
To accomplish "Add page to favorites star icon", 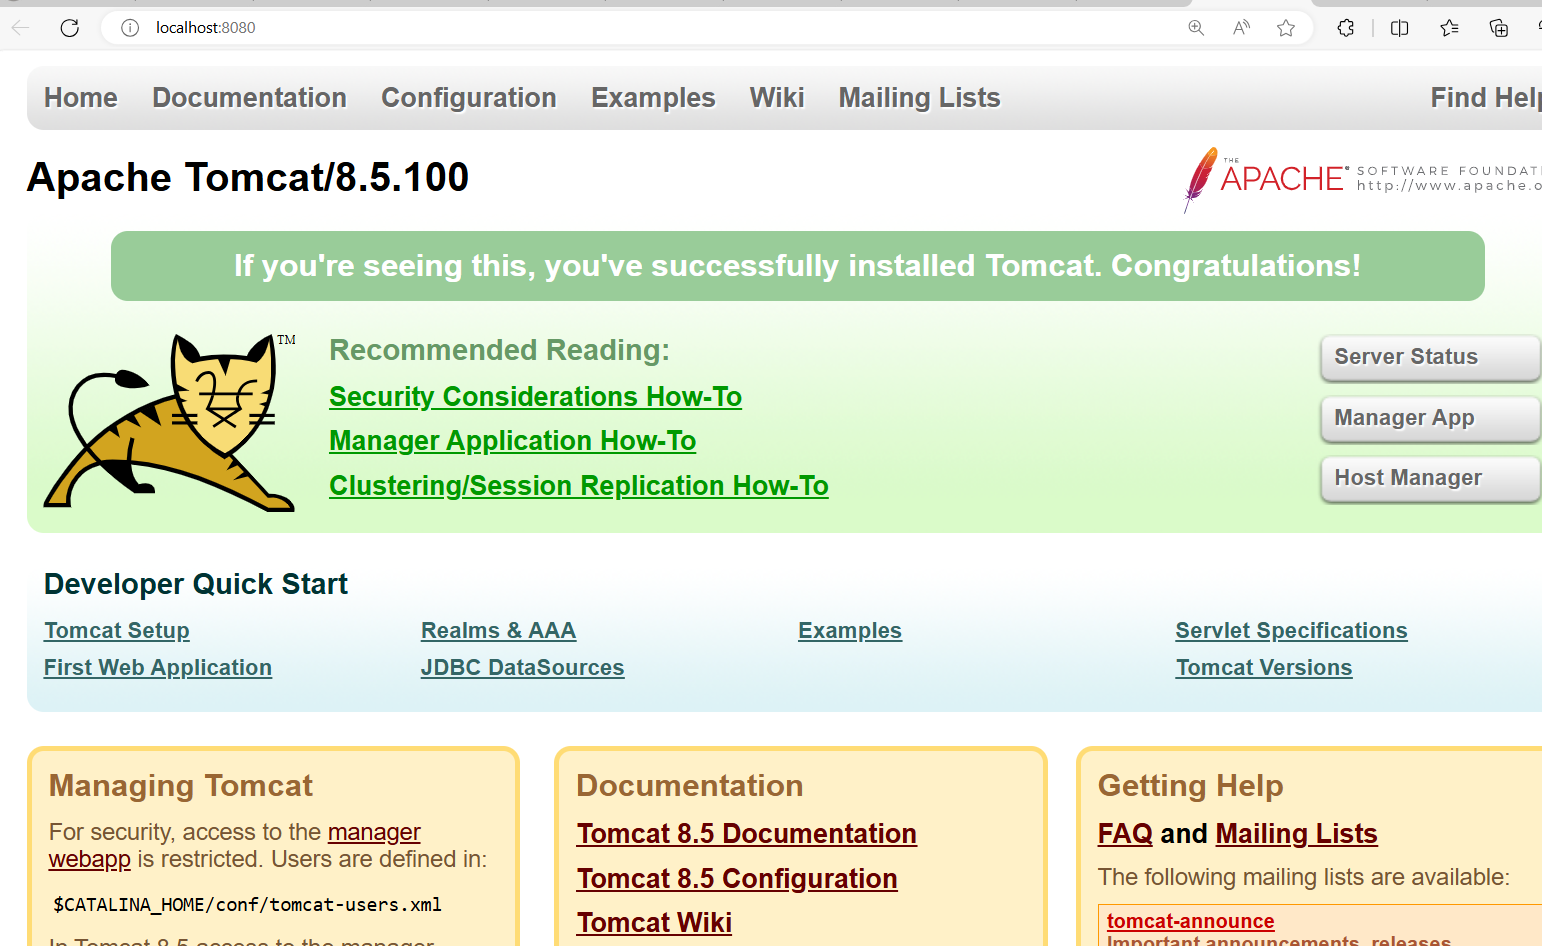I will point(1286,28).
